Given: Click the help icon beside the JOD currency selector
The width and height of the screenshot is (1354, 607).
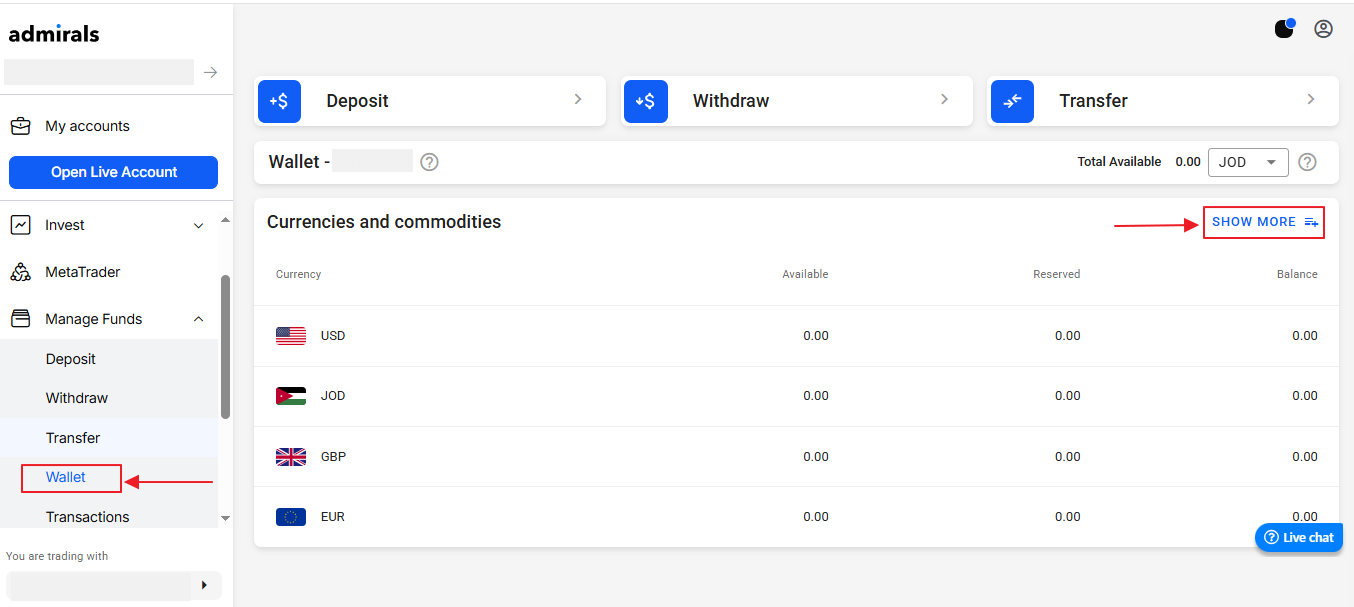Looking at the screenshot, I should [x=1307, y=162].
